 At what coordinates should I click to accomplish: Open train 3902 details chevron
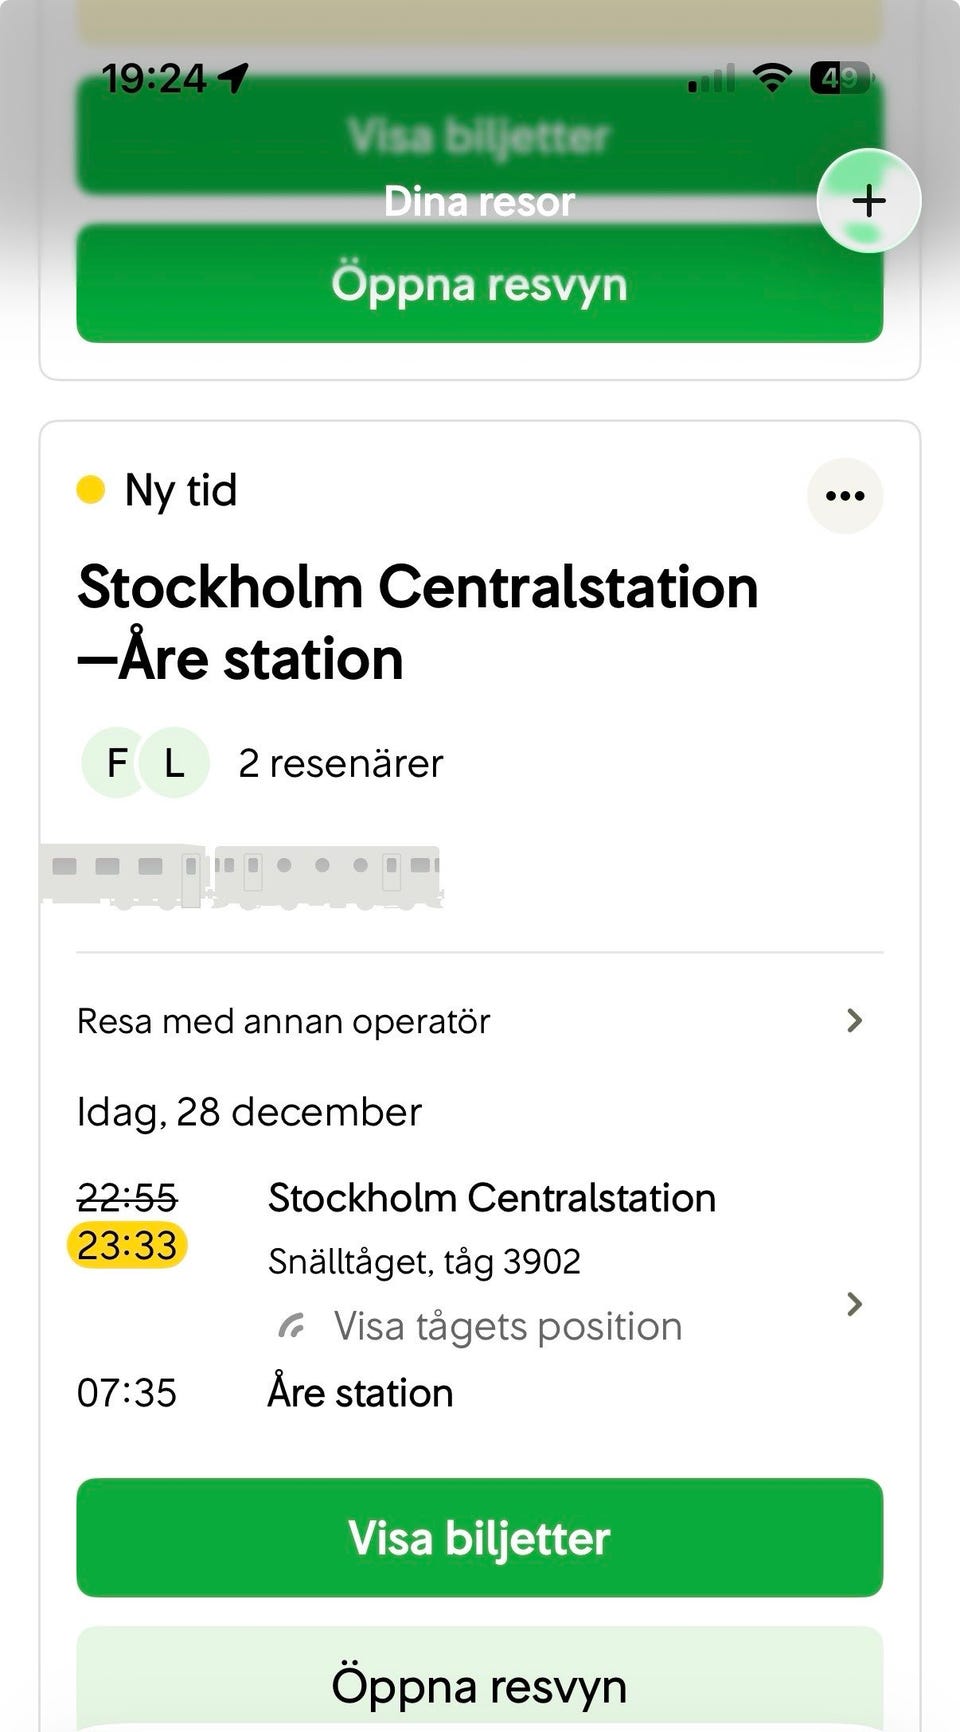[854, 1304]
